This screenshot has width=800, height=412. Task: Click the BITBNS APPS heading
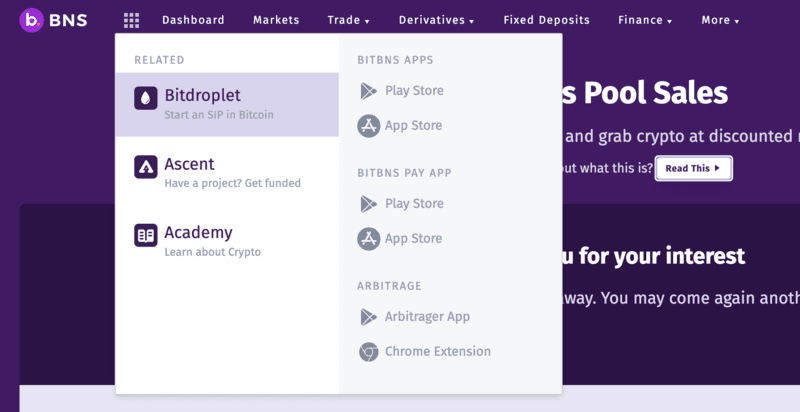pos(395,60)
